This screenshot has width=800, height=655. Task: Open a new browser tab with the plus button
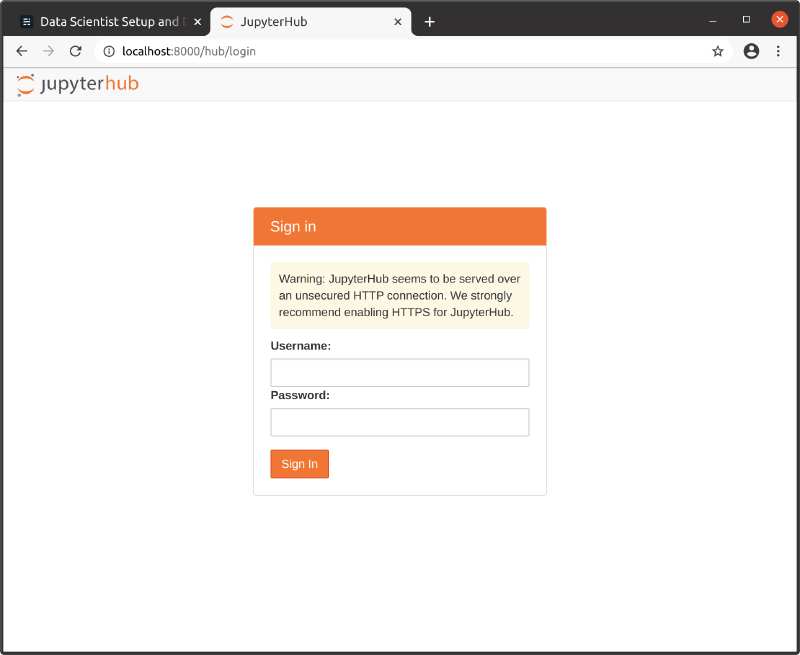pyautogui.click(x=430, y=21)
